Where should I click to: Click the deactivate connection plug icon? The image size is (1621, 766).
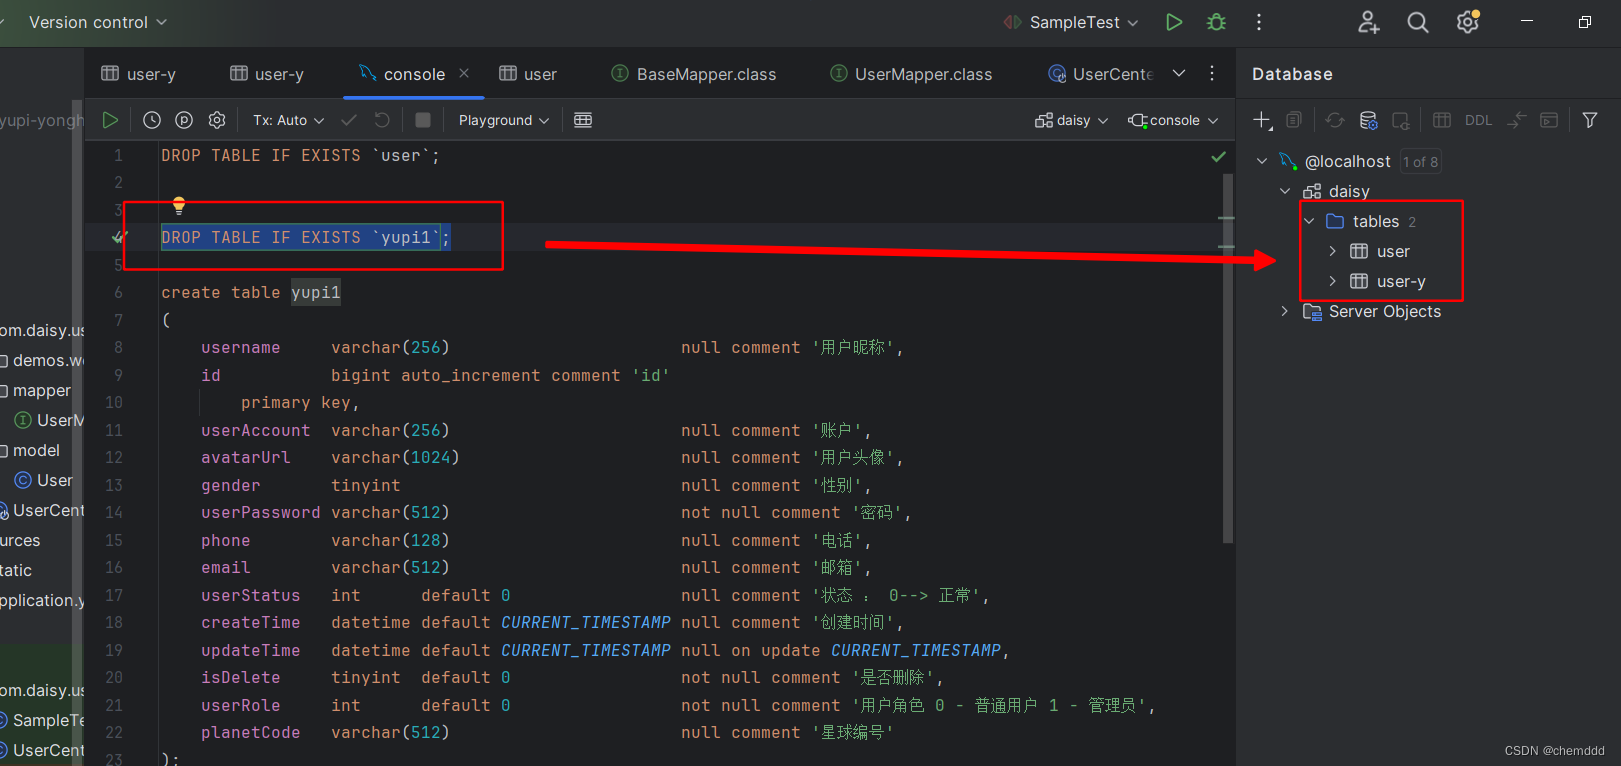tap(1401, 120)
